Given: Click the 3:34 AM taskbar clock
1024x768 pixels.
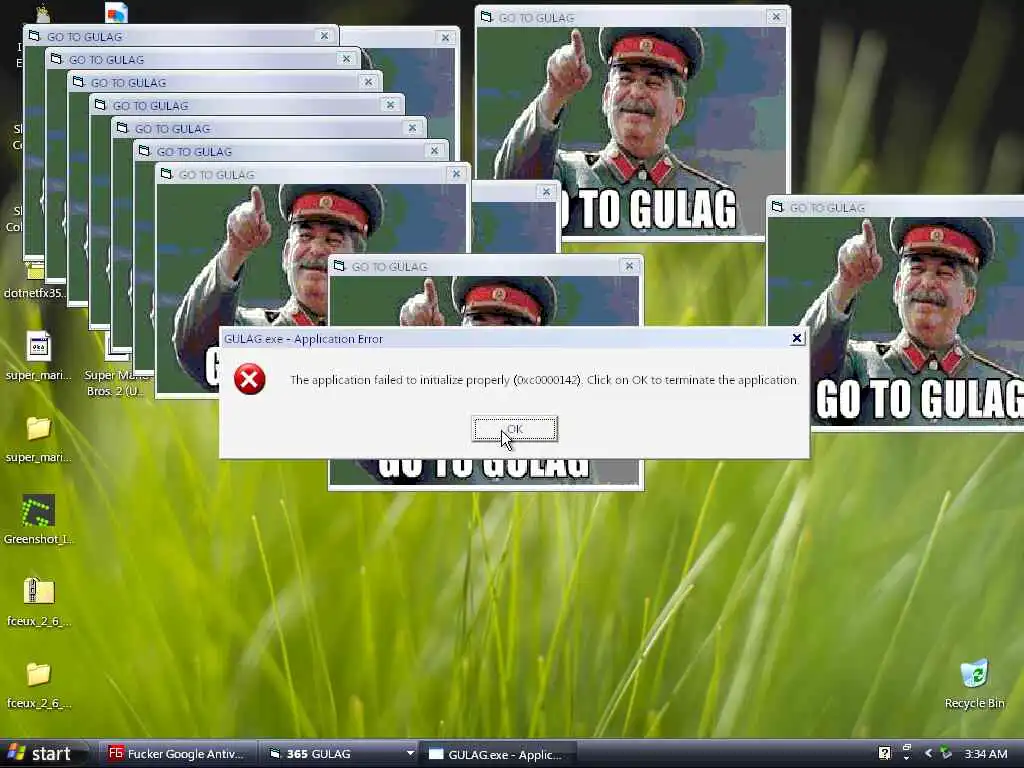Looking at the screenshot, I should pyautogui.click(x=985, y=754).
